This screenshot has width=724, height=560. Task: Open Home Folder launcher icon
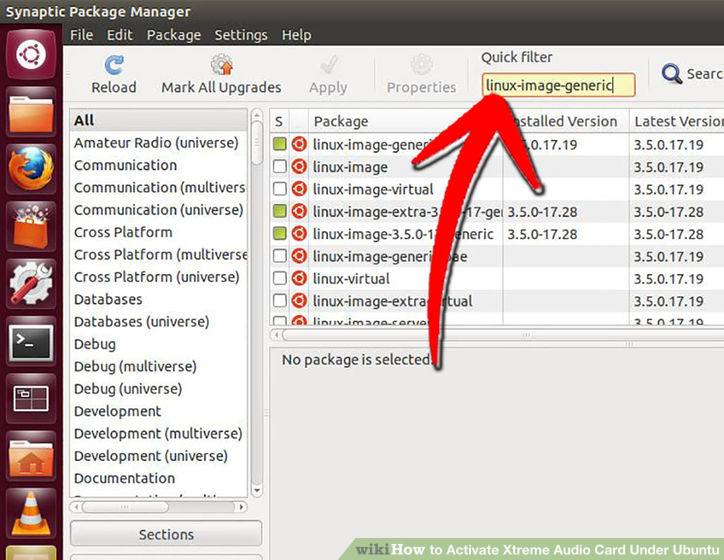point(31,457)
